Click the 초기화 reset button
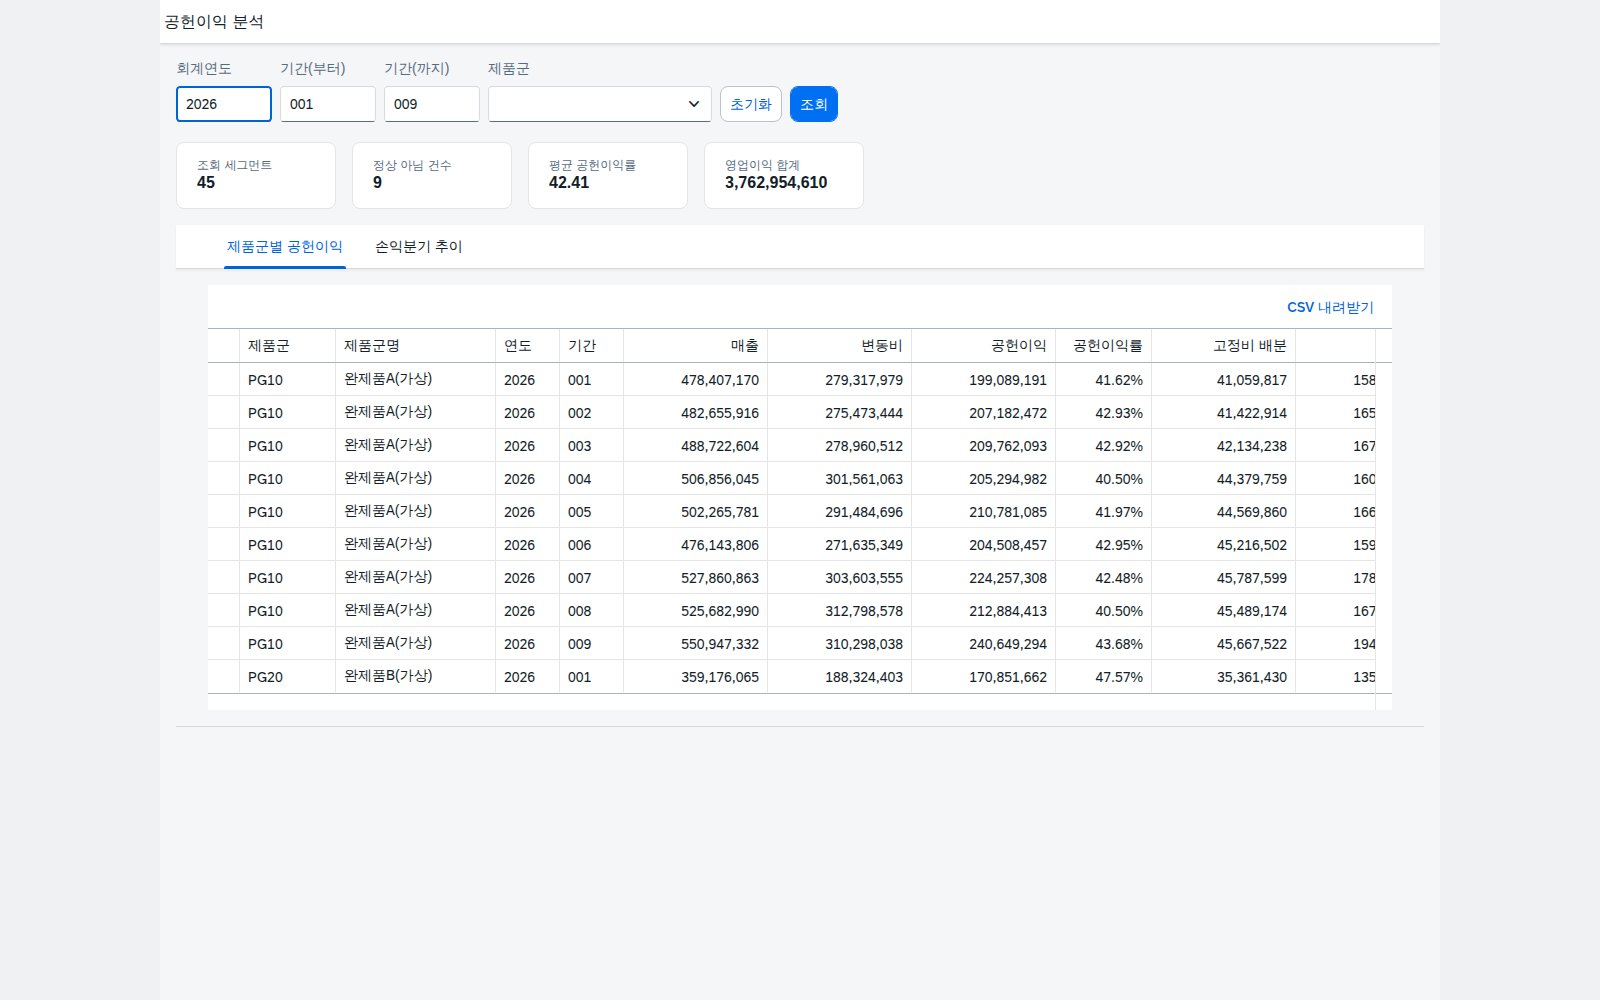Viewport: 1600px width, 1000px height. pos(751,104)
